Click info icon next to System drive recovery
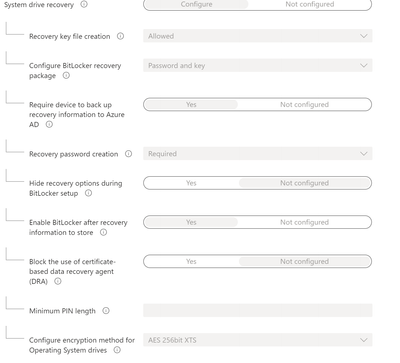 [84, 4]
